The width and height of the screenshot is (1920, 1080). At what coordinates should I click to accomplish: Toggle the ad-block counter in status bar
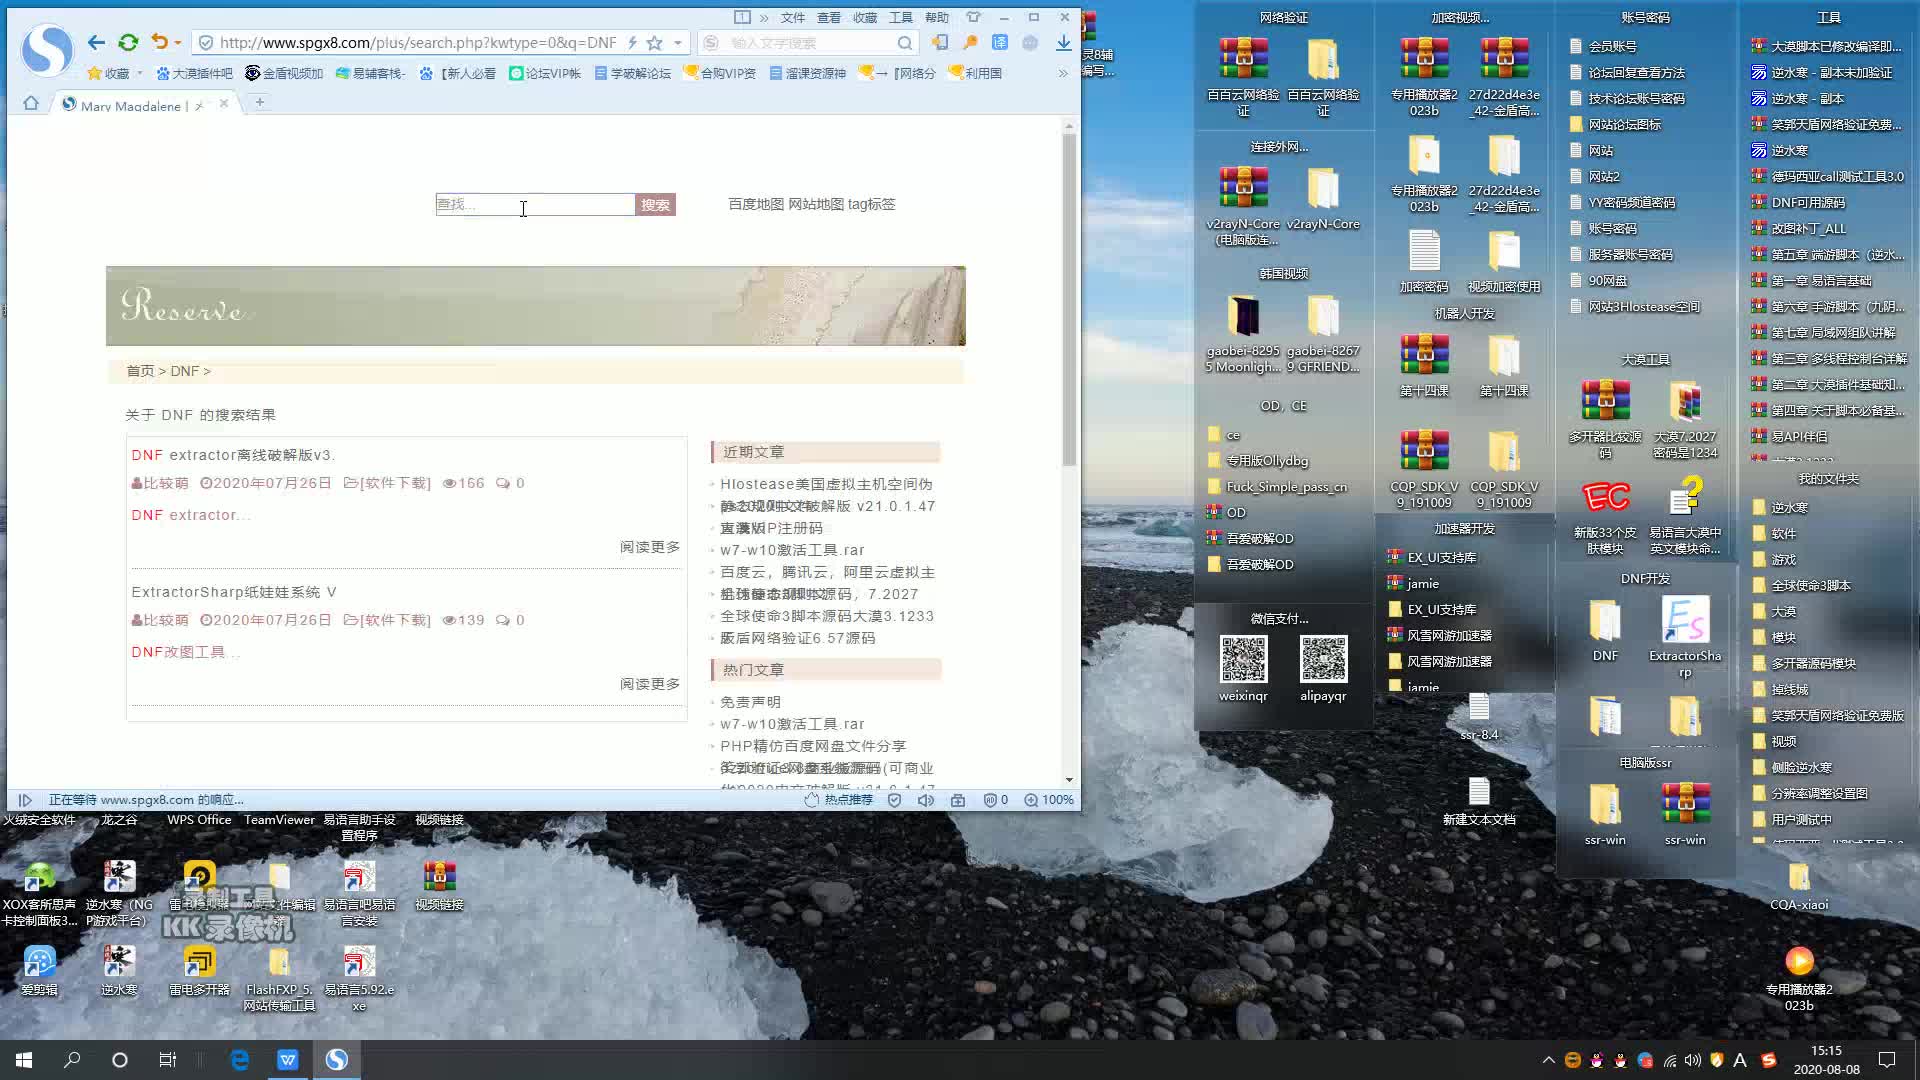[995, 800]
